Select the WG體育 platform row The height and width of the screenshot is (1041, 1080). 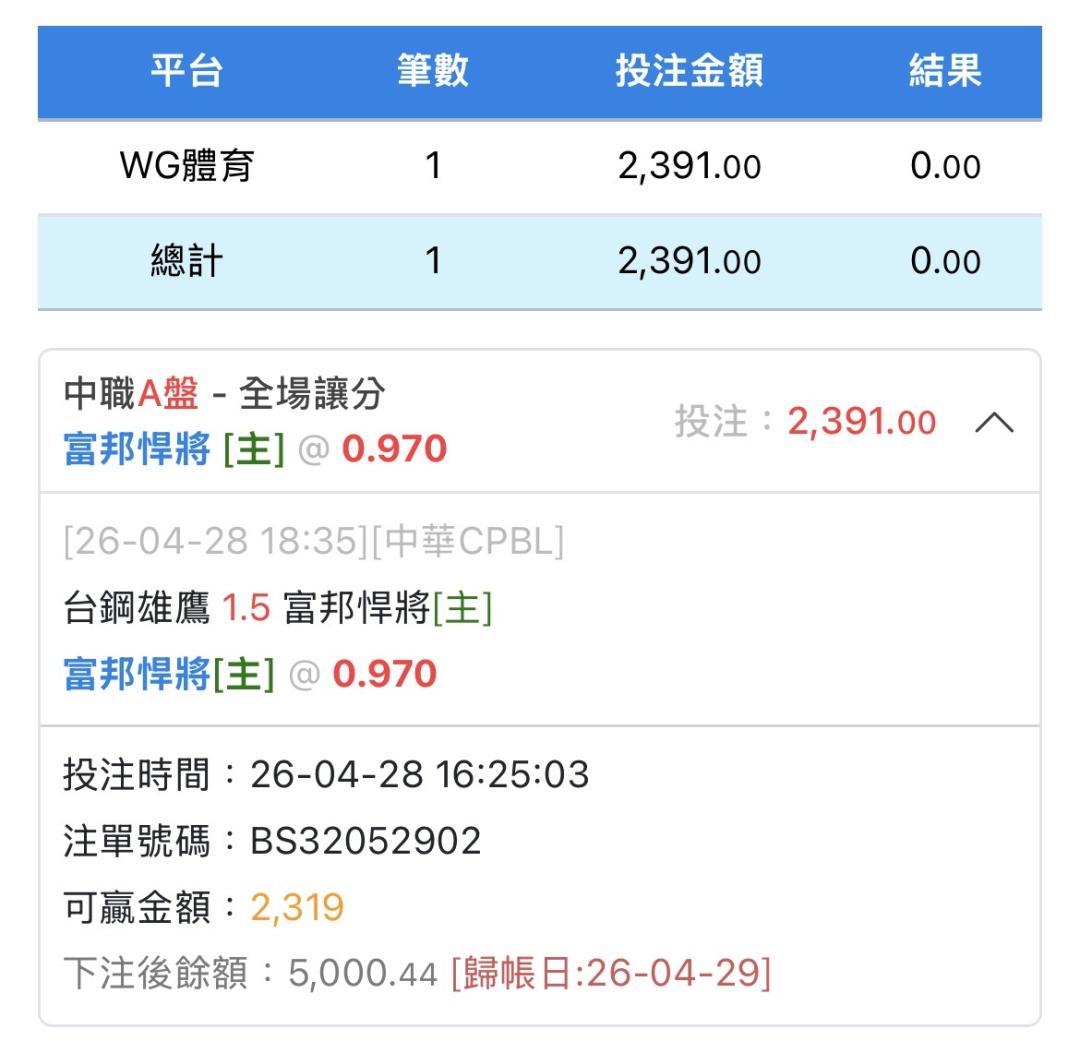coord(187,166)
